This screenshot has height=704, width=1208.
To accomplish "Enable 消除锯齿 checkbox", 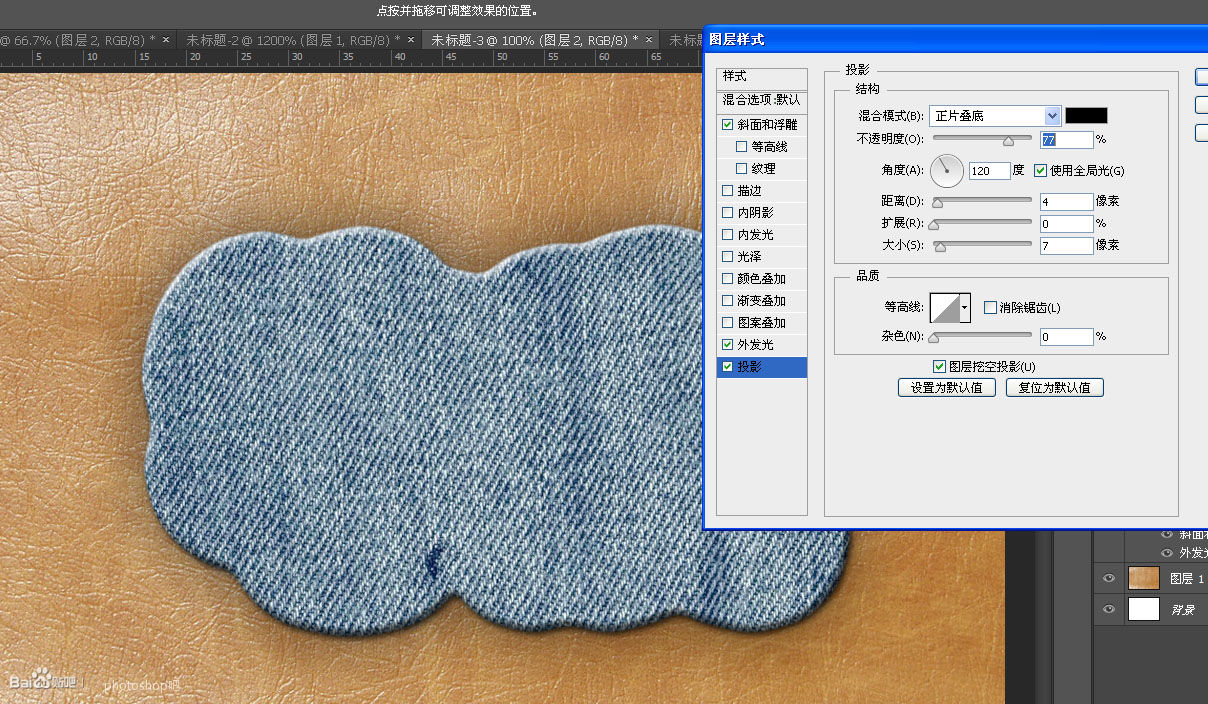I will click(x=990, y=308).
